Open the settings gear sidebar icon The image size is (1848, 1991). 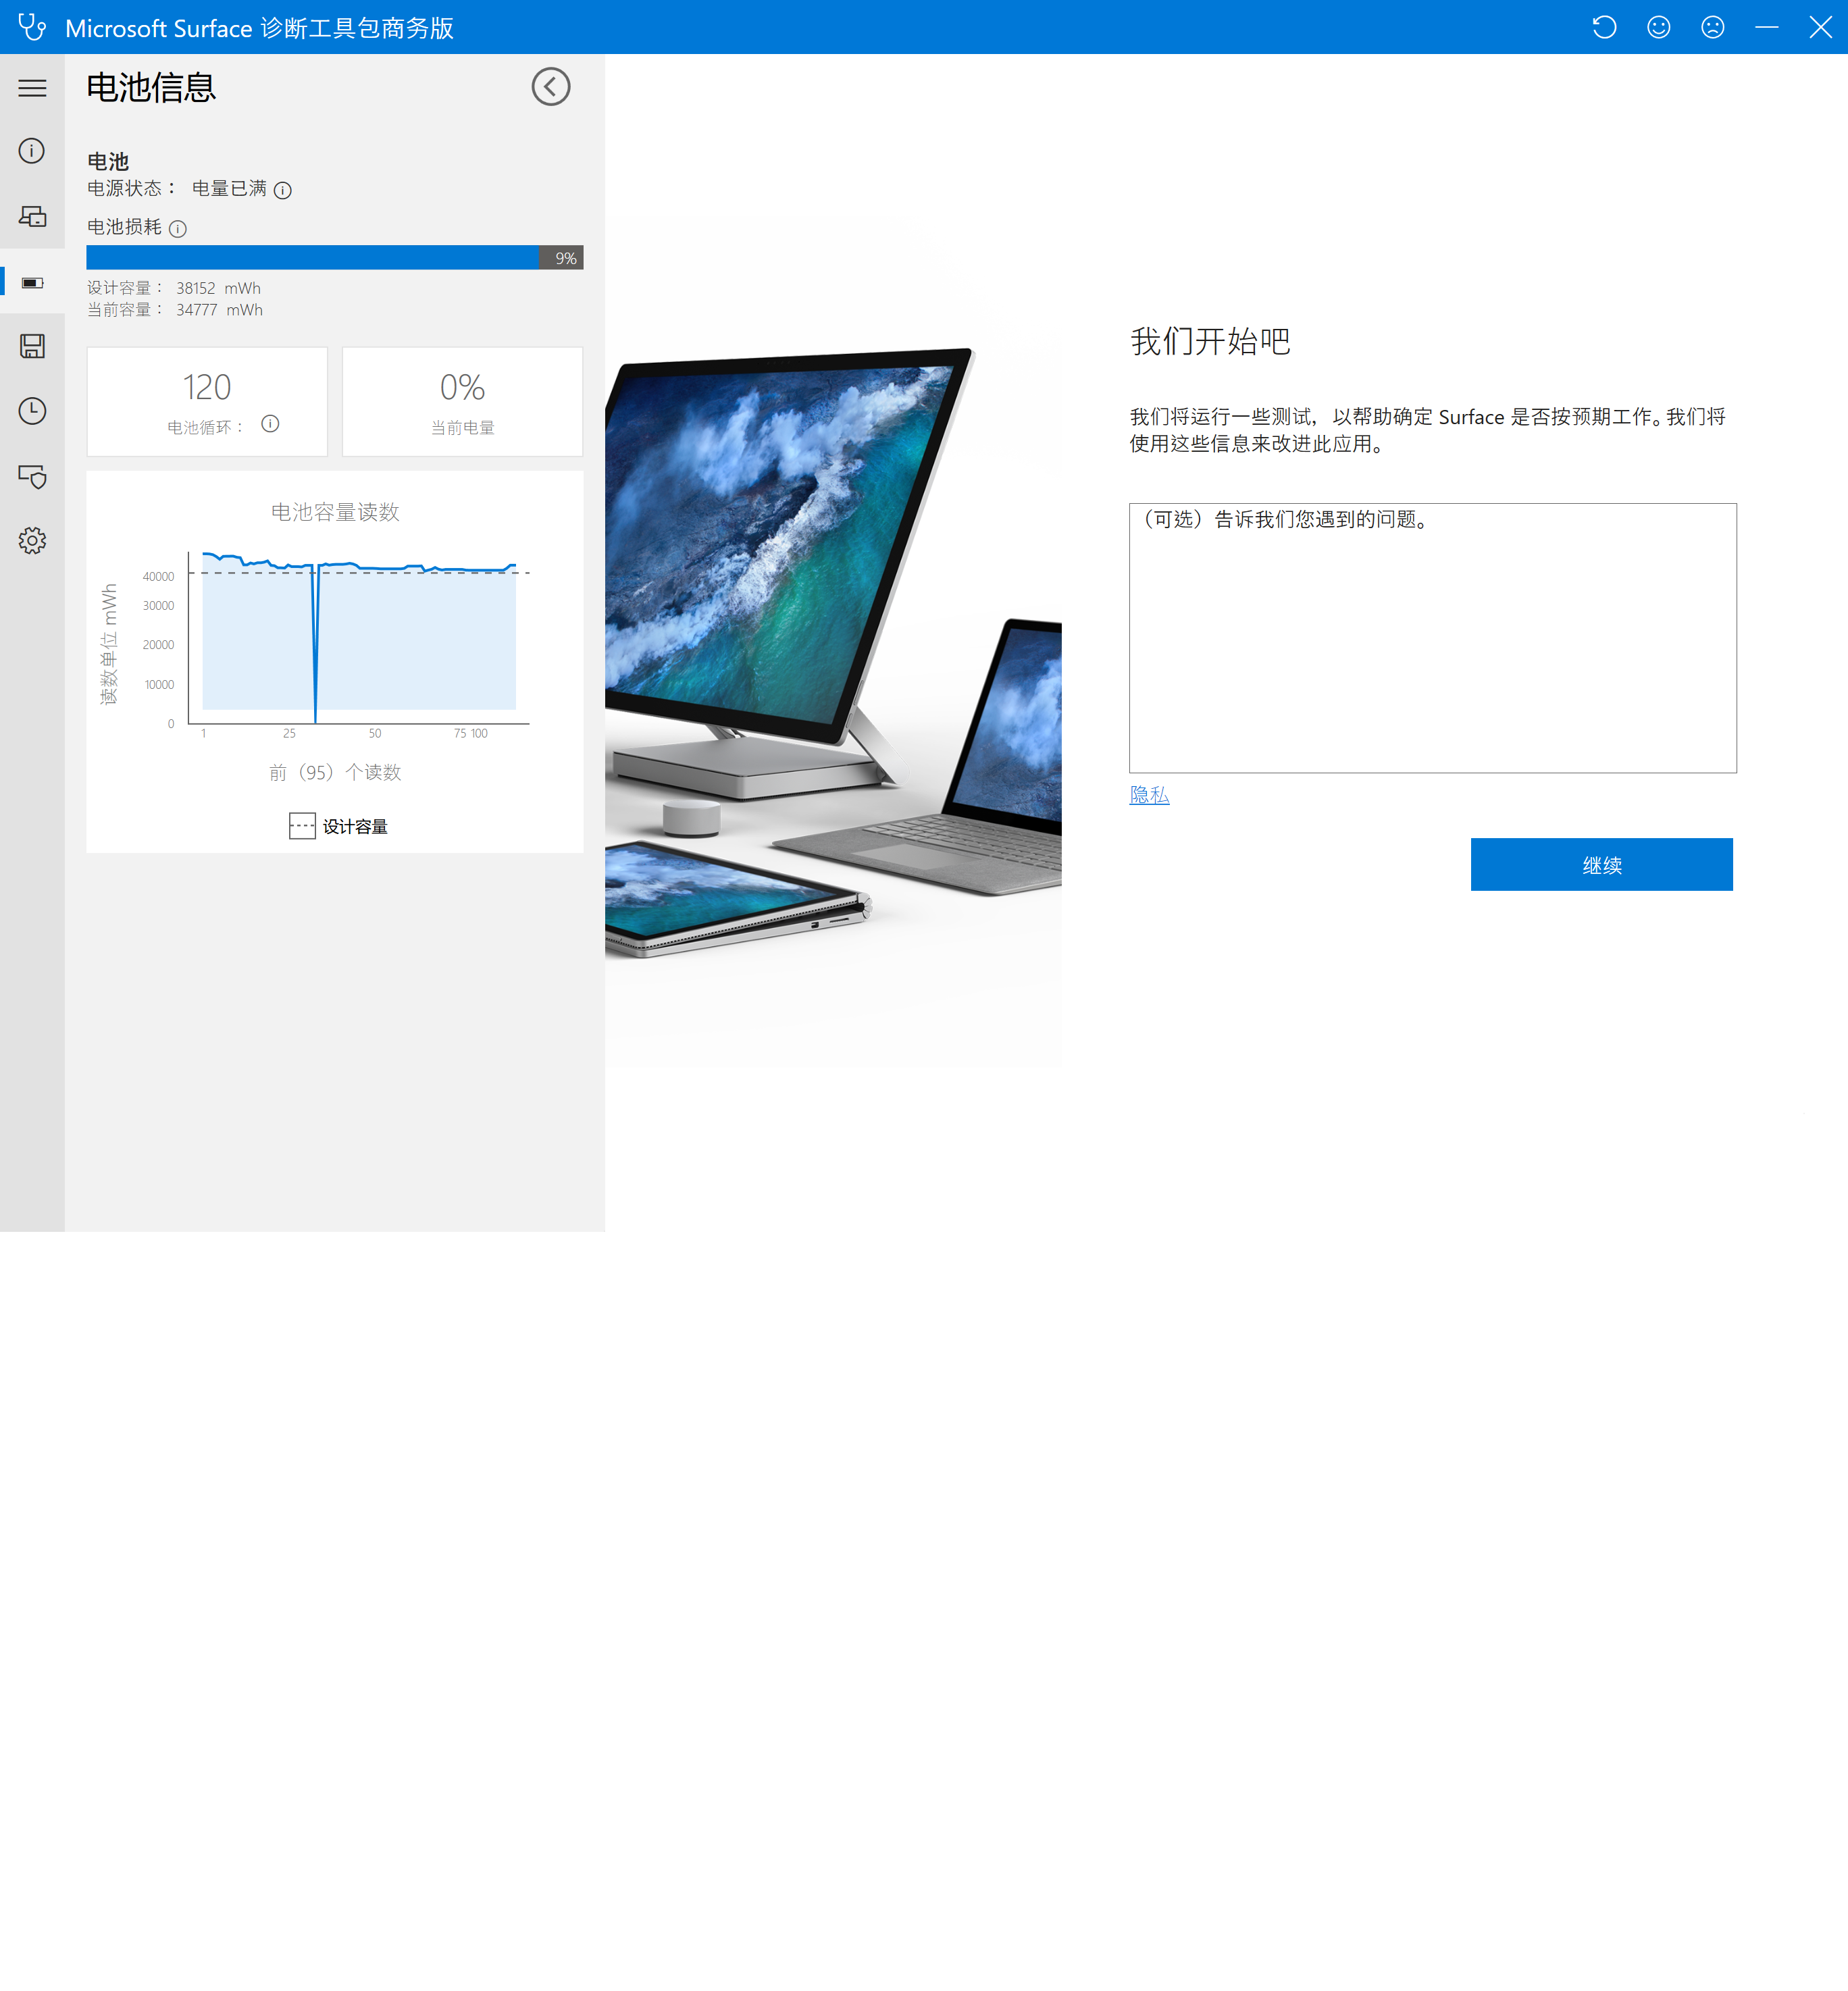[32, 541]
